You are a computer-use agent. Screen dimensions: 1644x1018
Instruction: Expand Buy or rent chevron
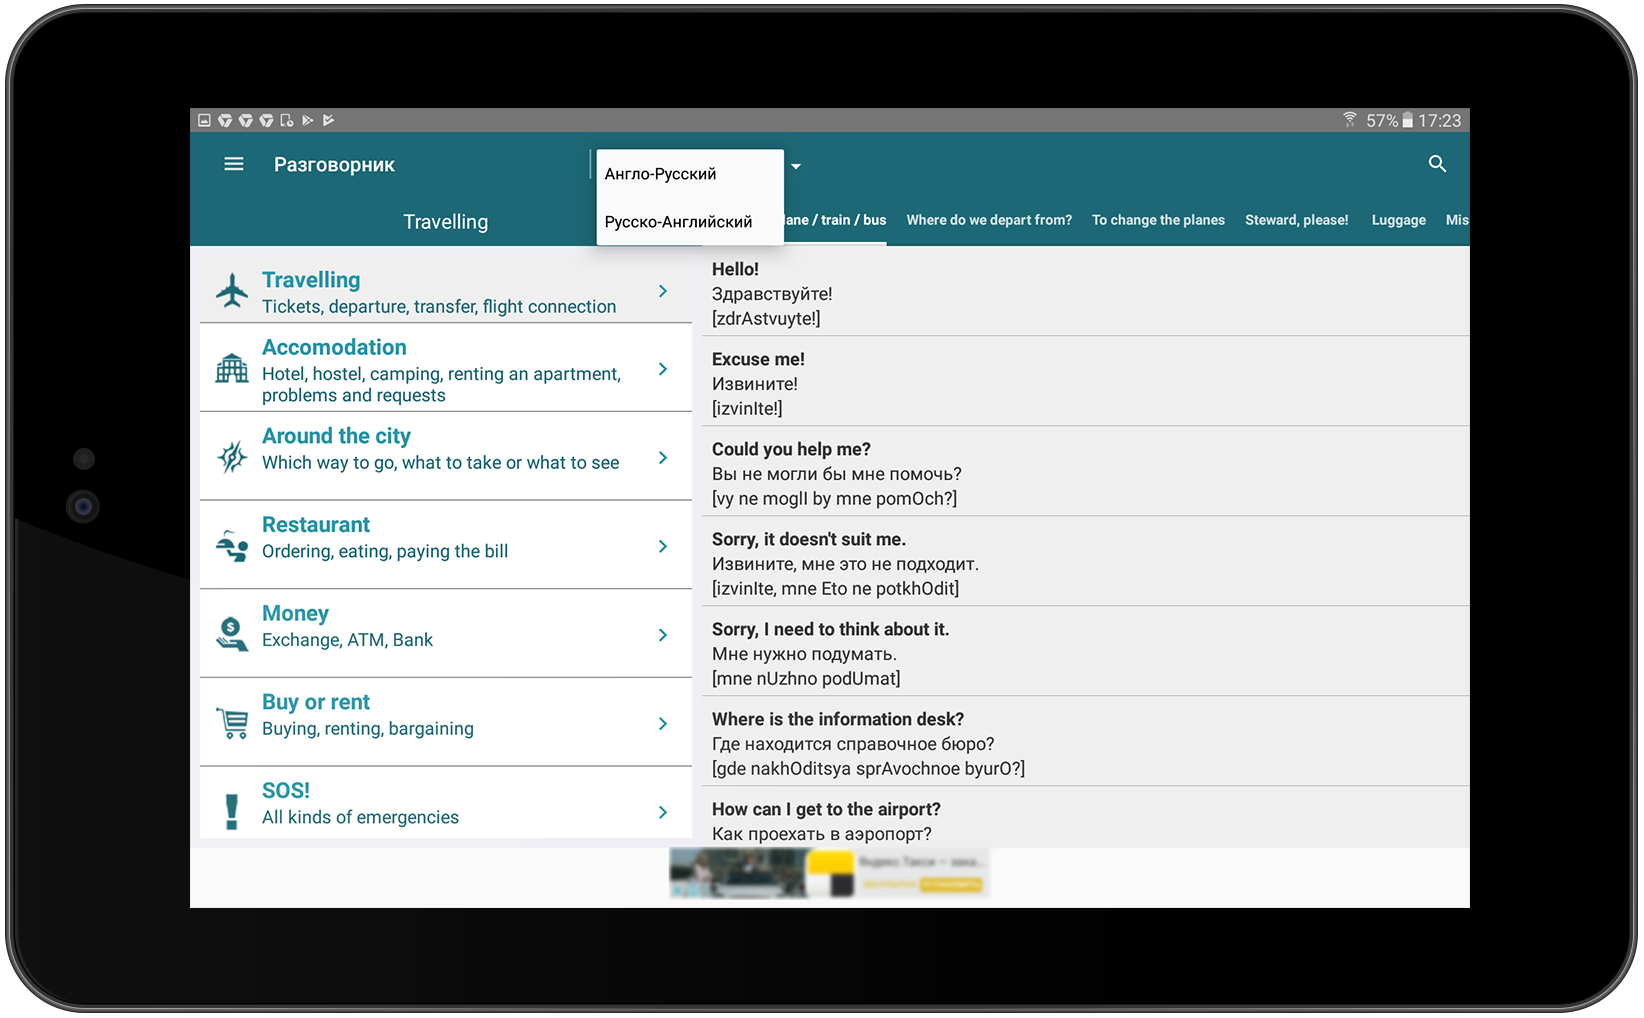(663, 723)
